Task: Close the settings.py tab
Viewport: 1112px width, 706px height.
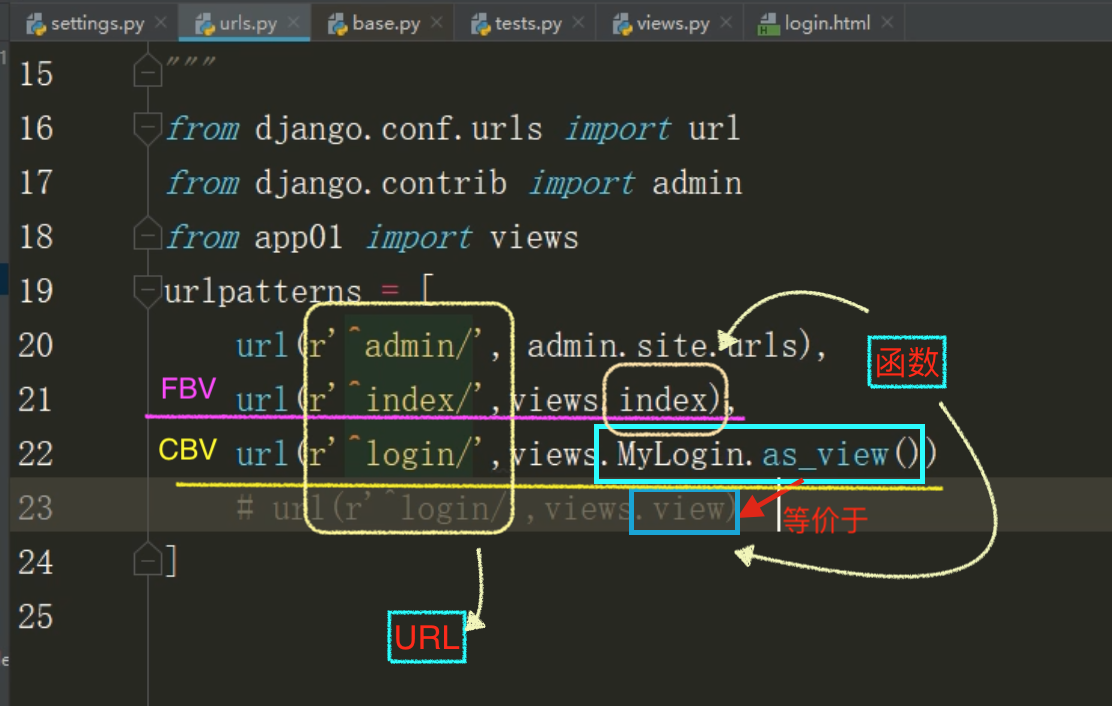Action: tap(161, 23)
